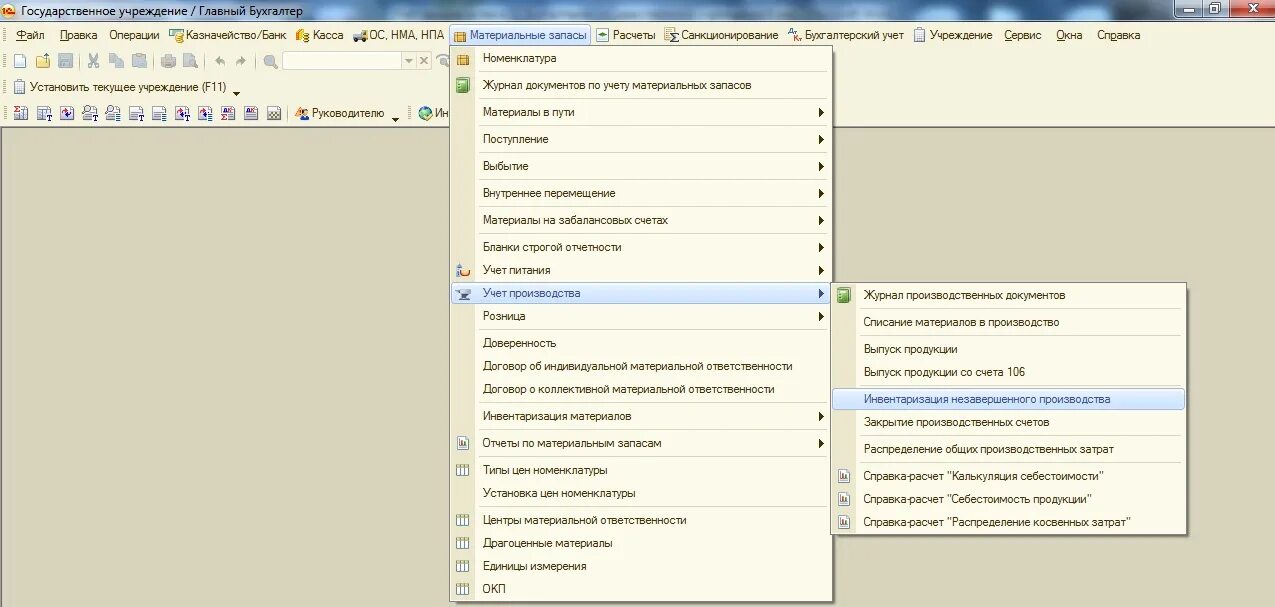The image size is (1275, 607).
Task: Expand the Материалы в пути submenu
Action: coord(641,113)
